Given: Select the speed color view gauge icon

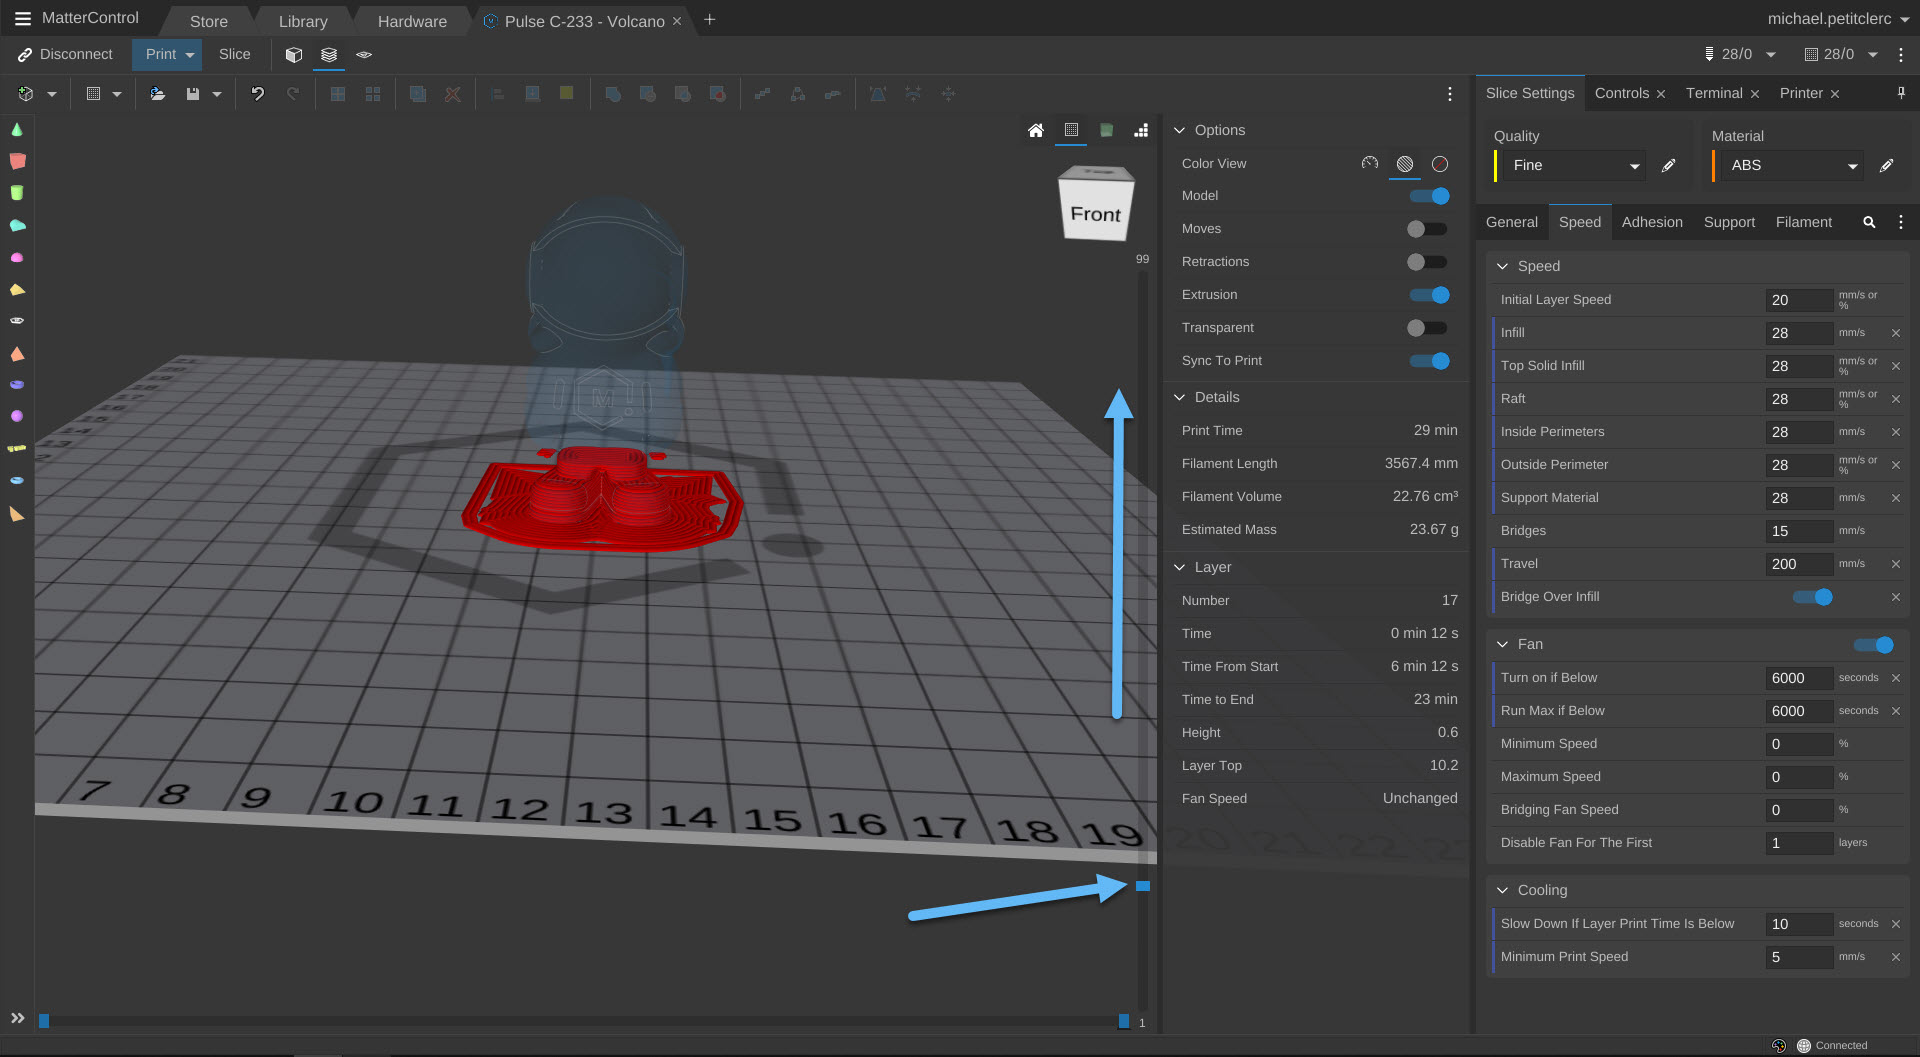Looking at the screenshot, I should coord(1370,163).
